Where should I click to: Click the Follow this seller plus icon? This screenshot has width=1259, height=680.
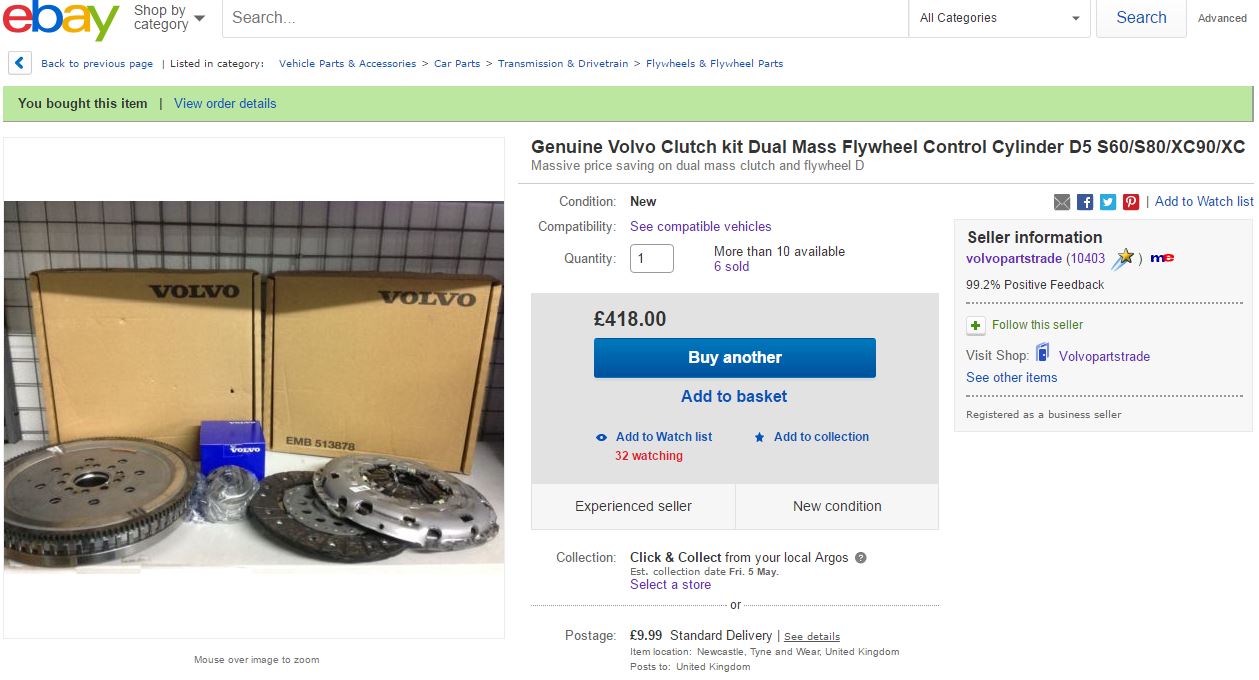pos(976,325)
